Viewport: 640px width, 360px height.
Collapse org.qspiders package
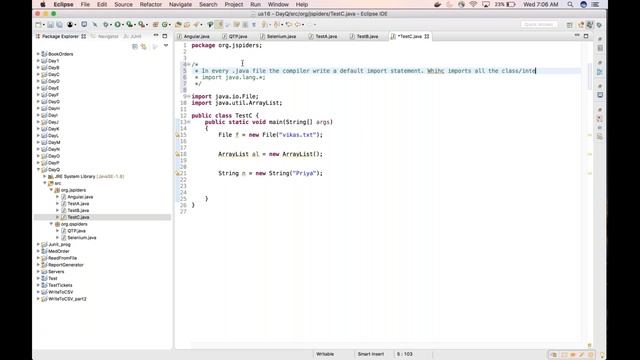pos(51,224)
